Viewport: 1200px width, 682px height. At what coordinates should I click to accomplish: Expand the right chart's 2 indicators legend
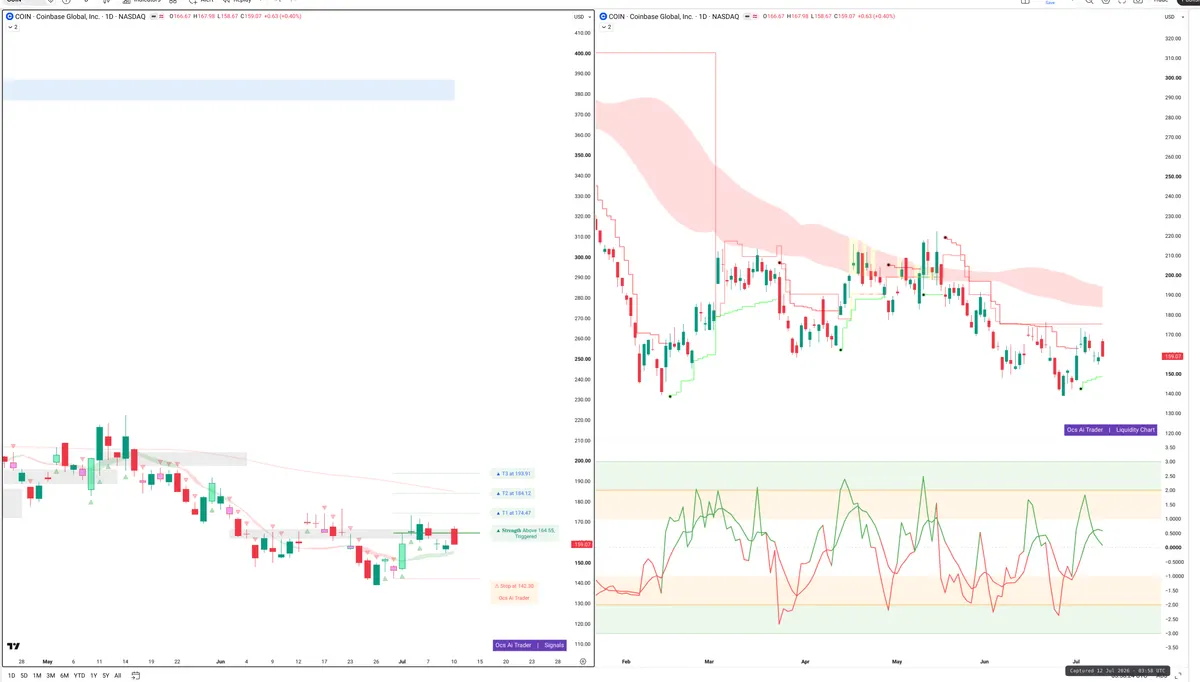(606, 27)
